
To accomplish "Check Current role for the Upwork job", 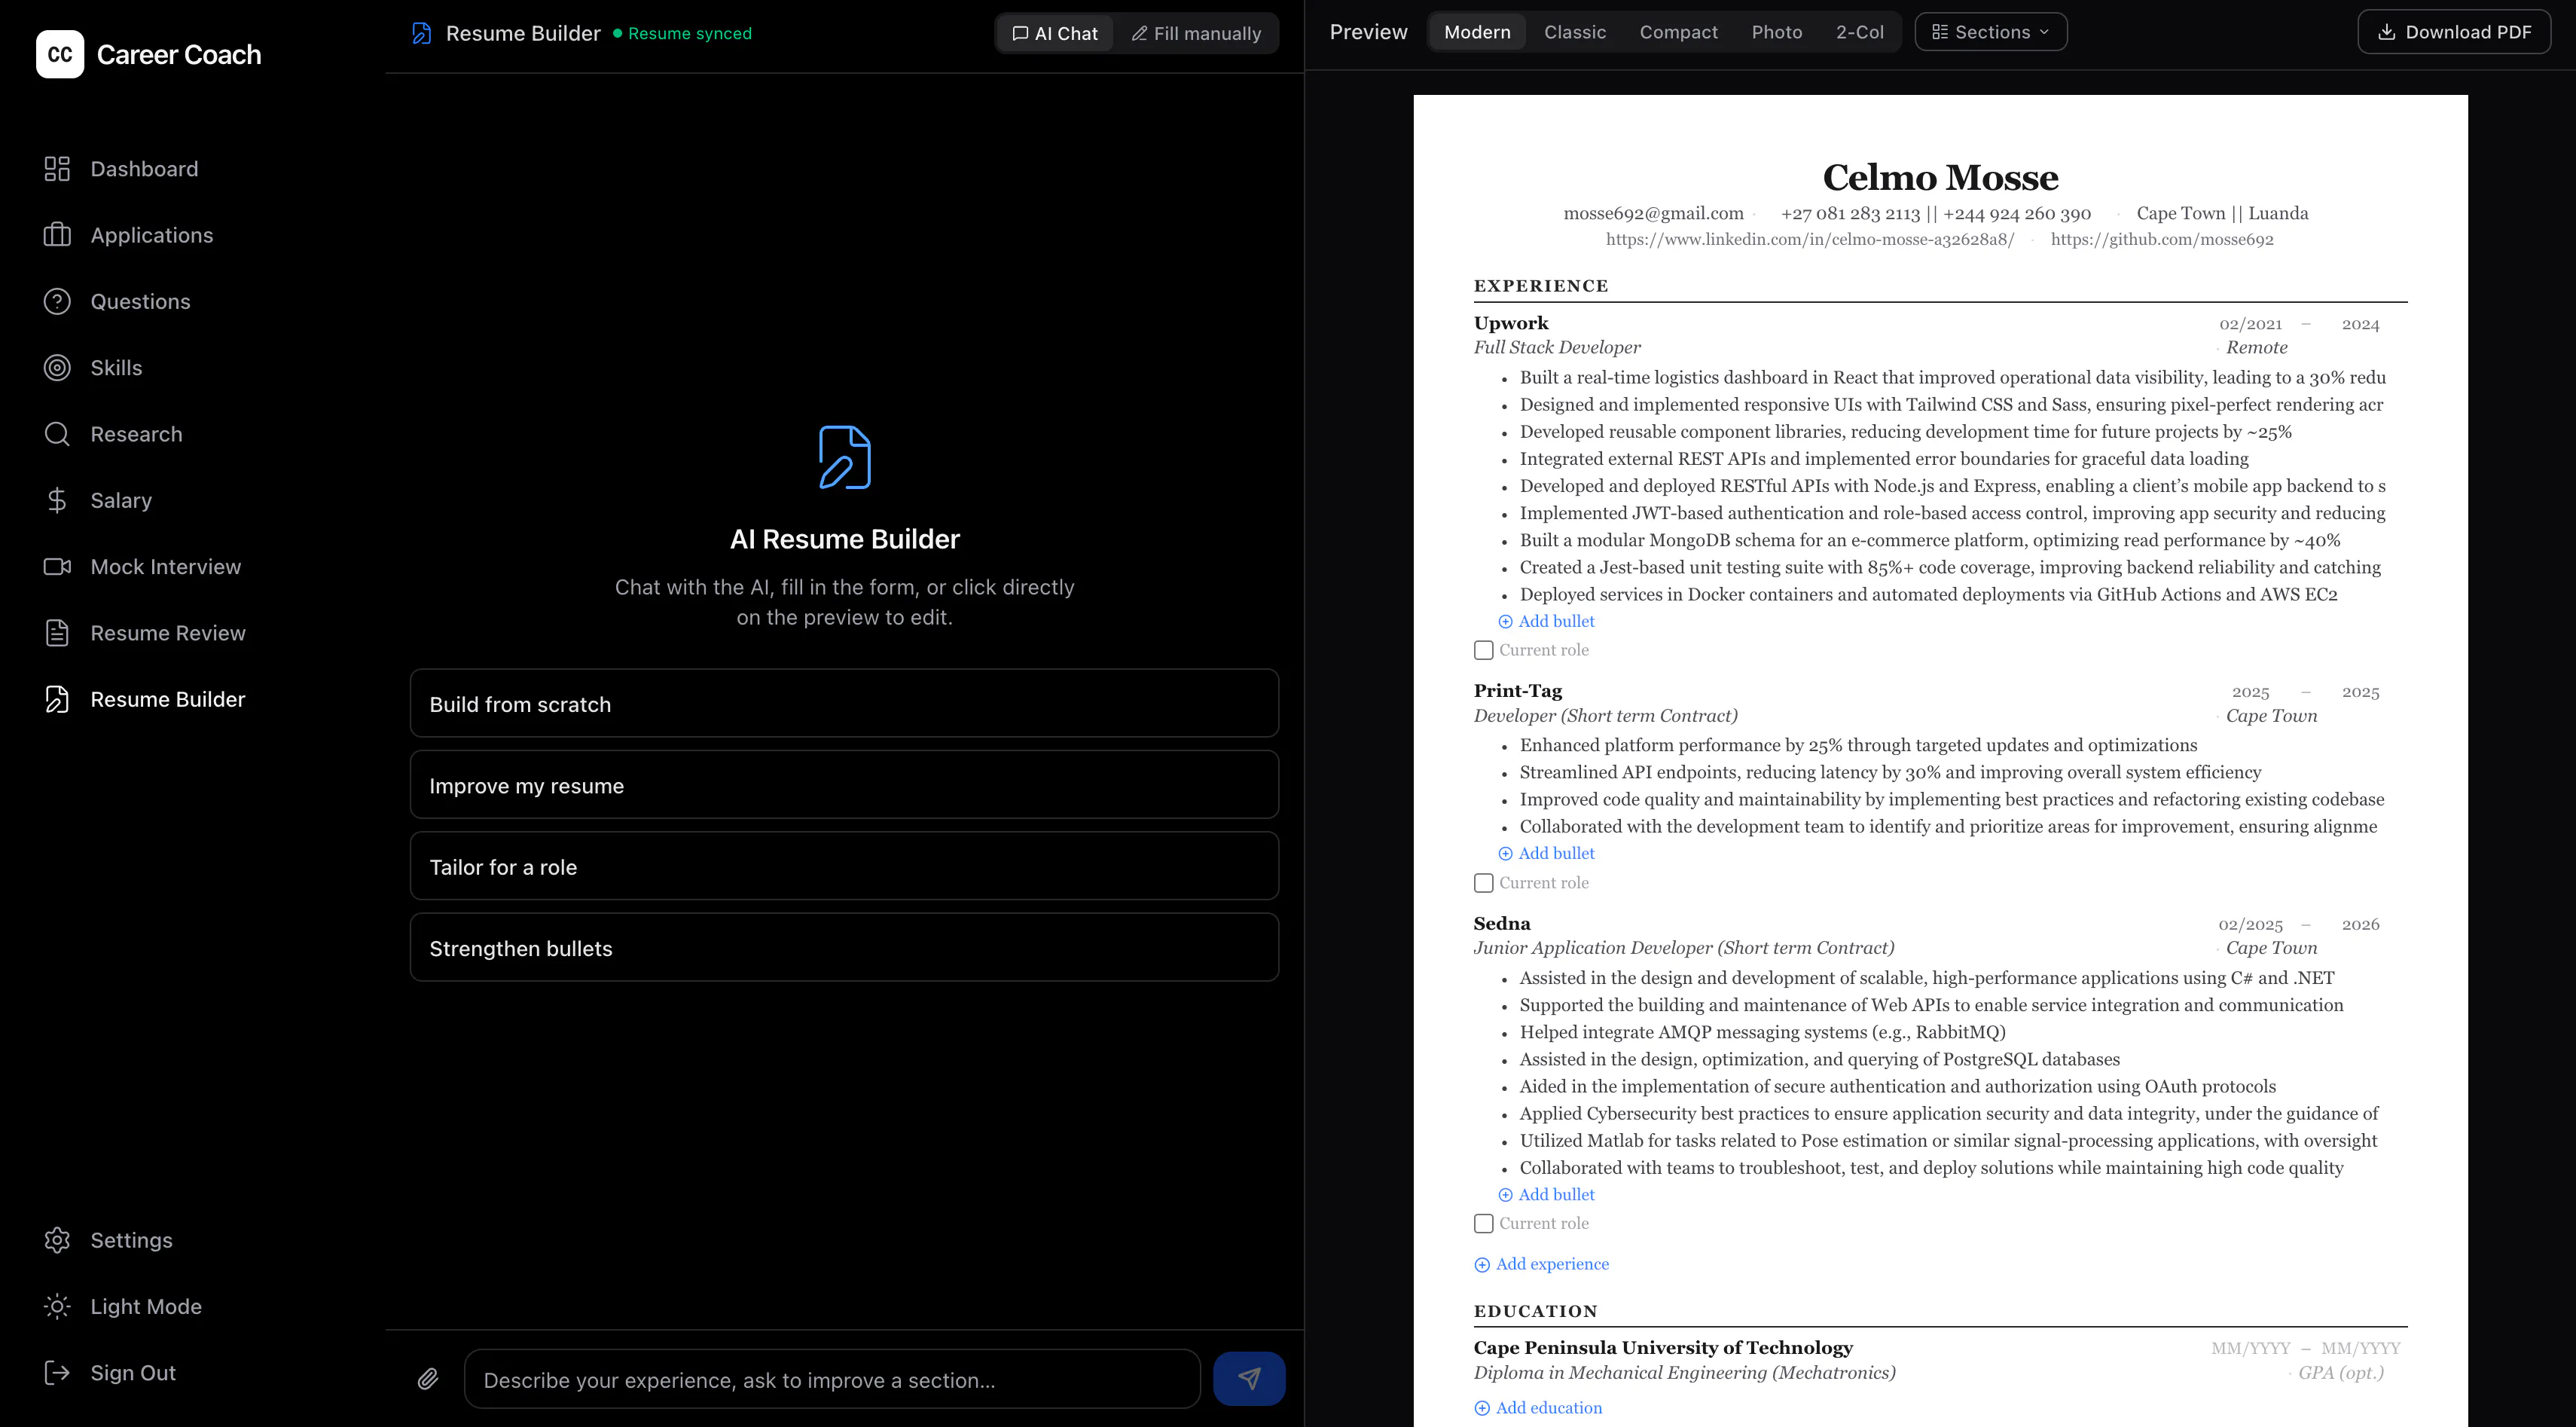I will pyautogui.click(x=1484, y=650).
